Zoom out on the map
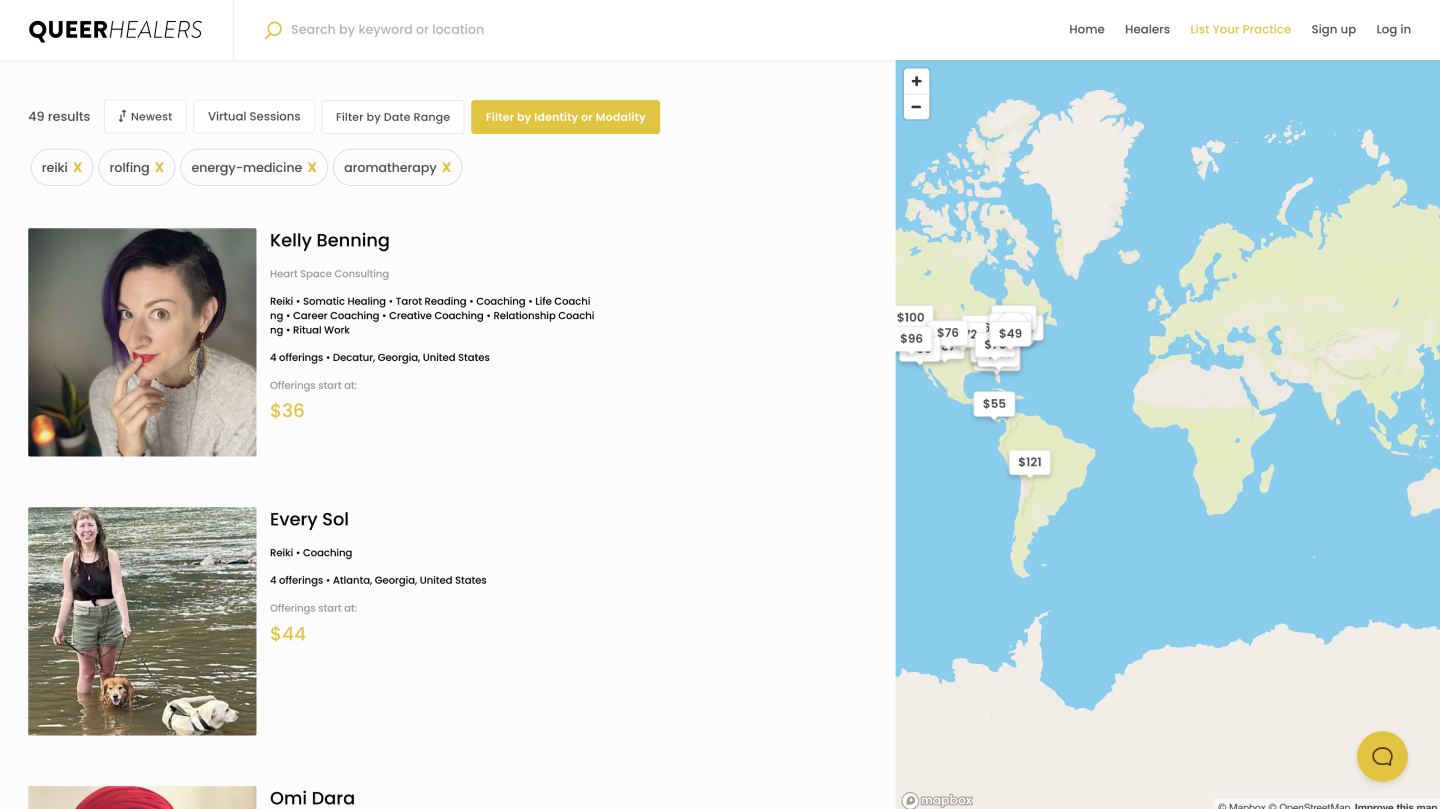 coord(916,107)
